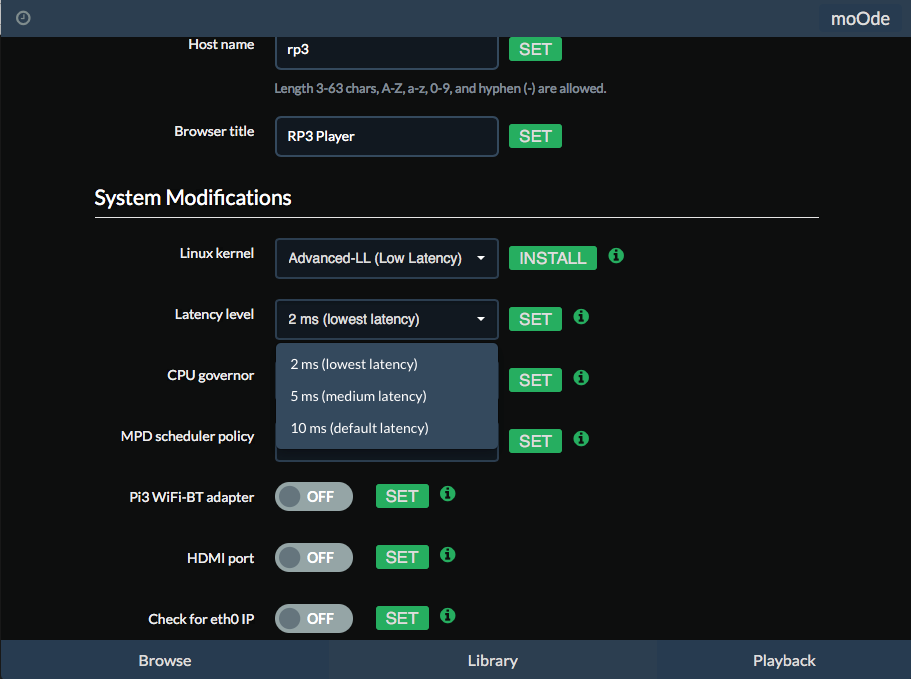Collapse the Latency level dropdown
This screenshot has height=679, width=911.
[386, 319]
